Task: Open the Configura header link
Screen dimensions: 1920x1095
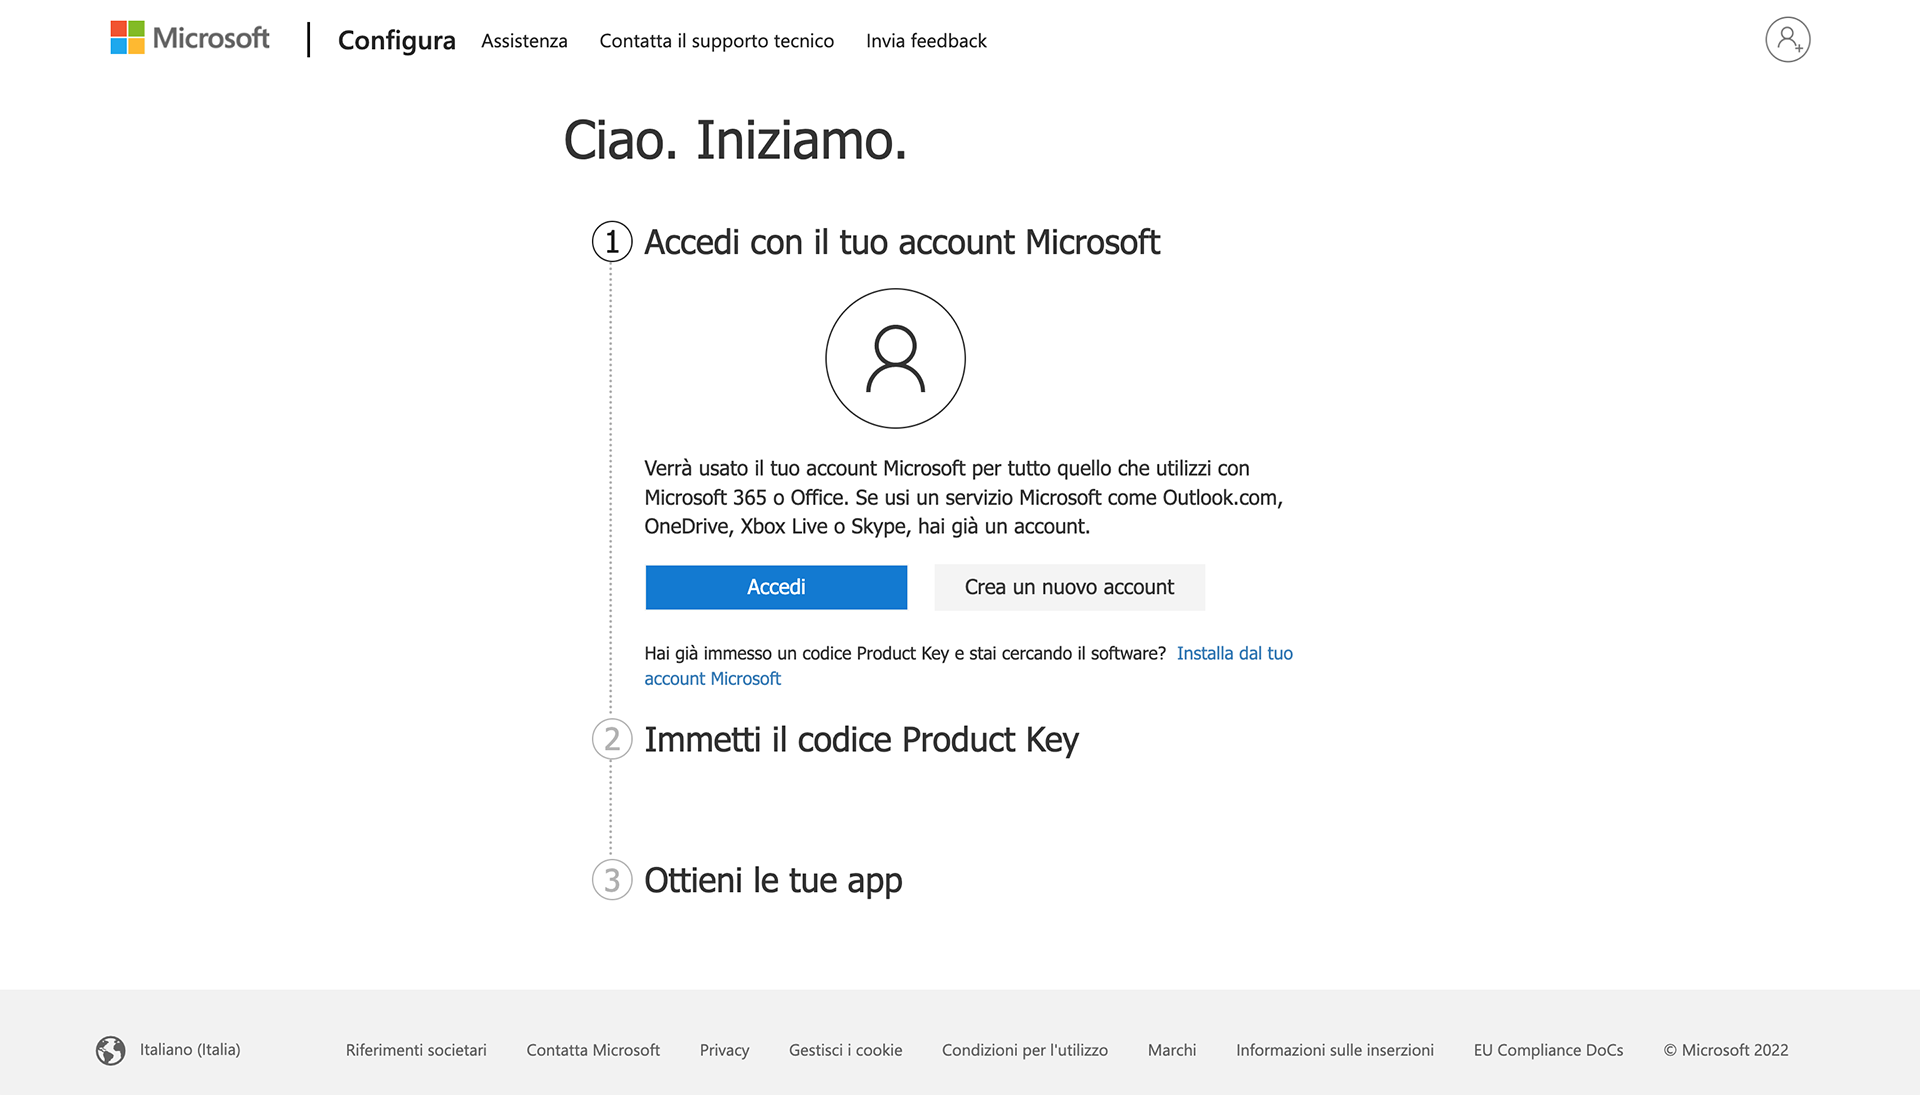Action: [397, 40]
